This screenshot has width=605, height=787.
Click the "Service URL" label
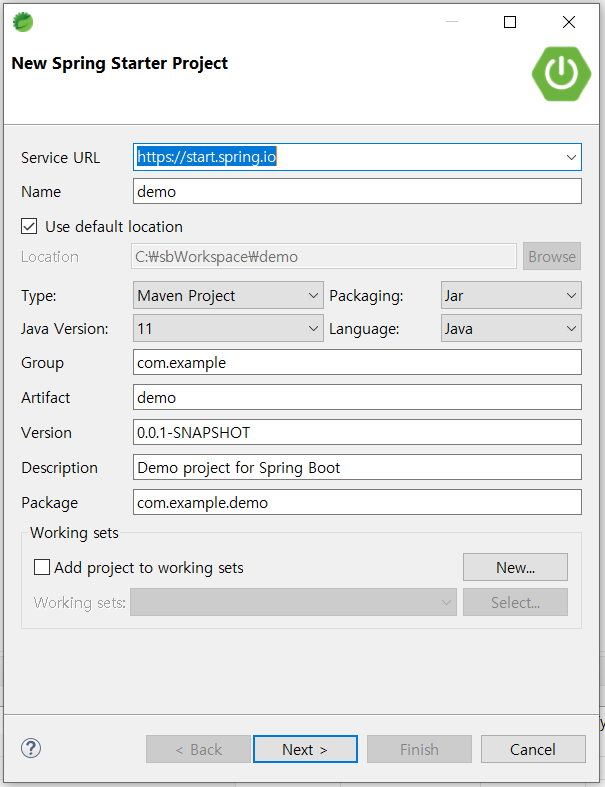pos(60,158)
